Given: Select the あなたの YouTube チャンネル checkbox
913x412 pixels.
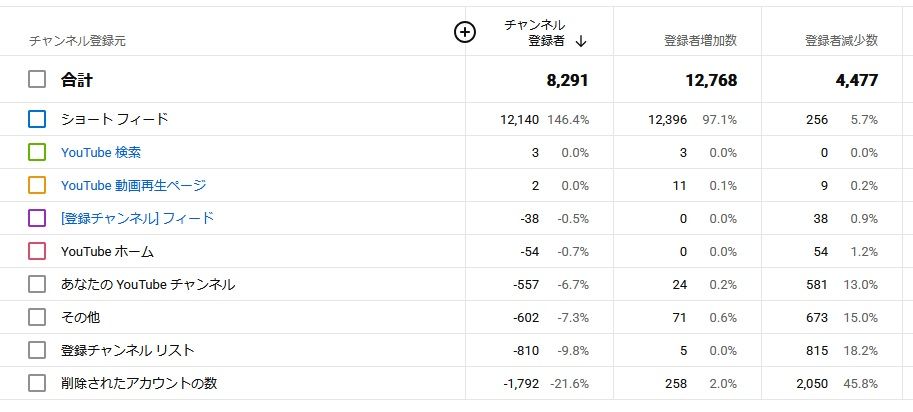Looking at the screenshot, I should point(37,284).
